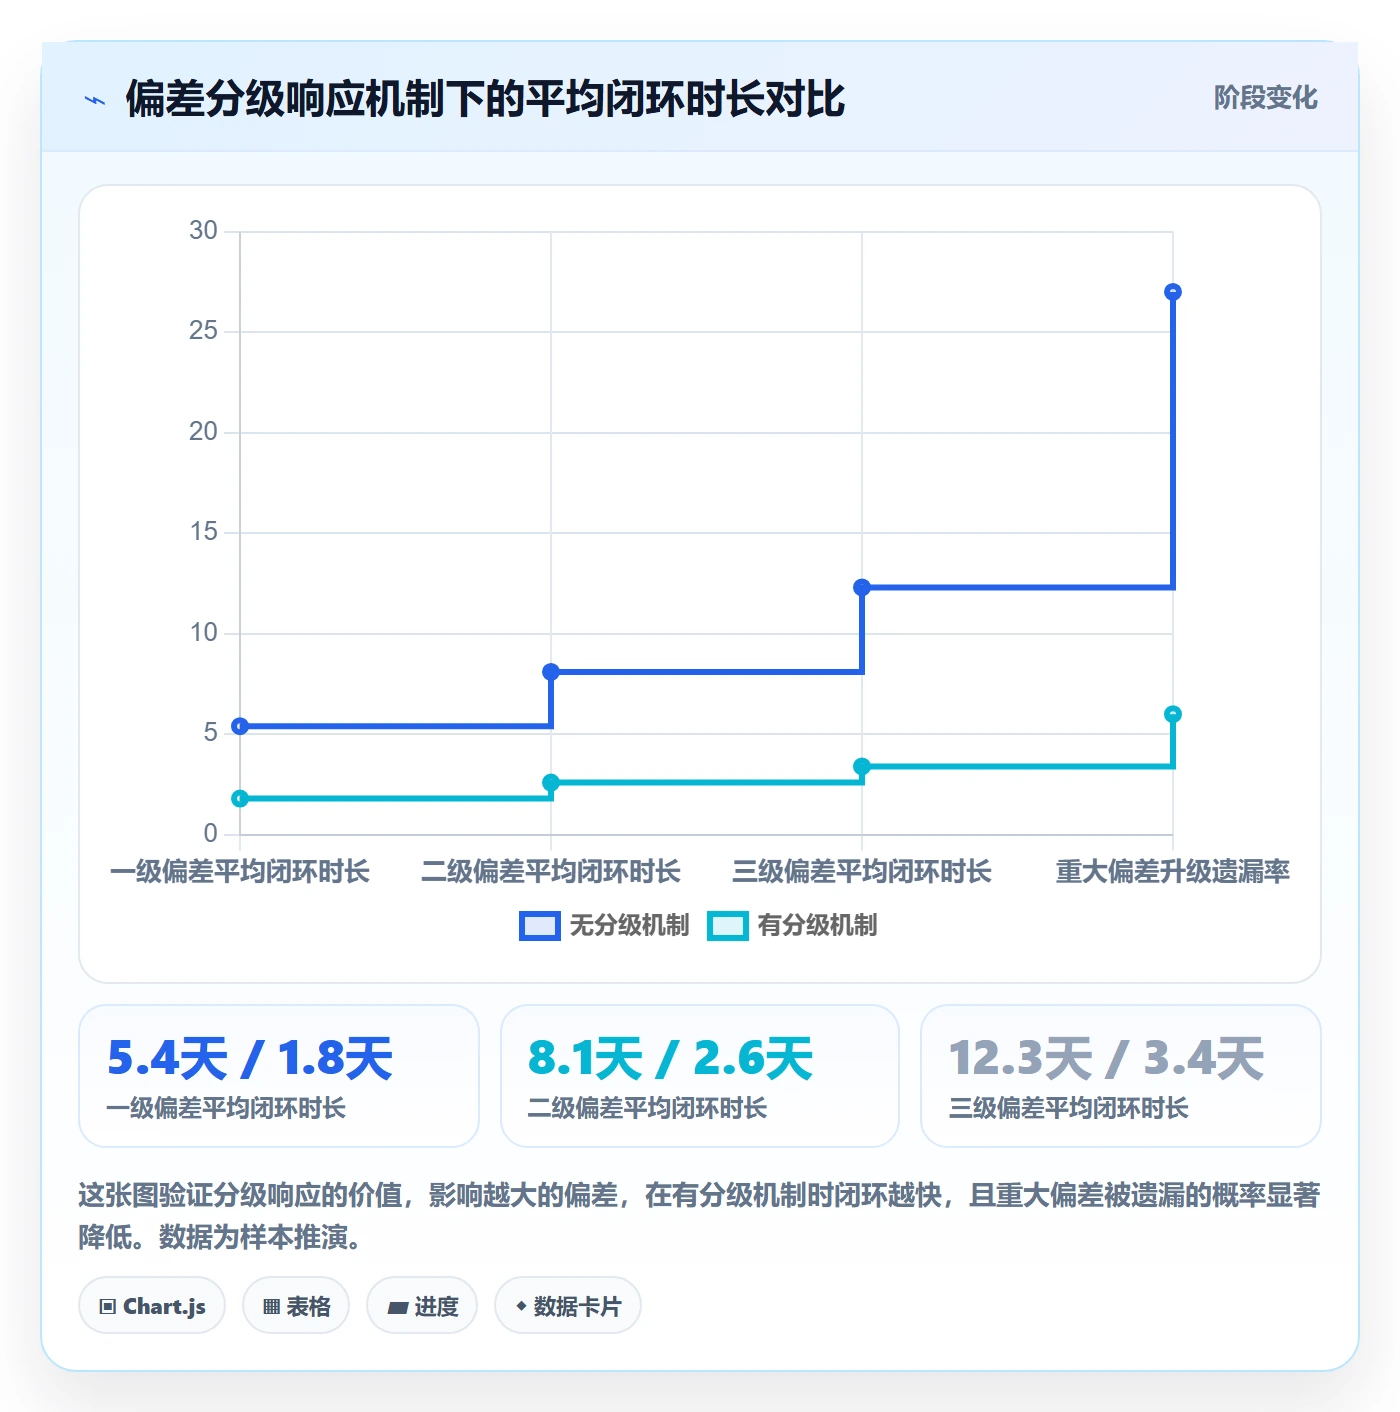Click the description paragraph starting 这张图验证
The image size is (1400, 1412).
click(700, 1216)
